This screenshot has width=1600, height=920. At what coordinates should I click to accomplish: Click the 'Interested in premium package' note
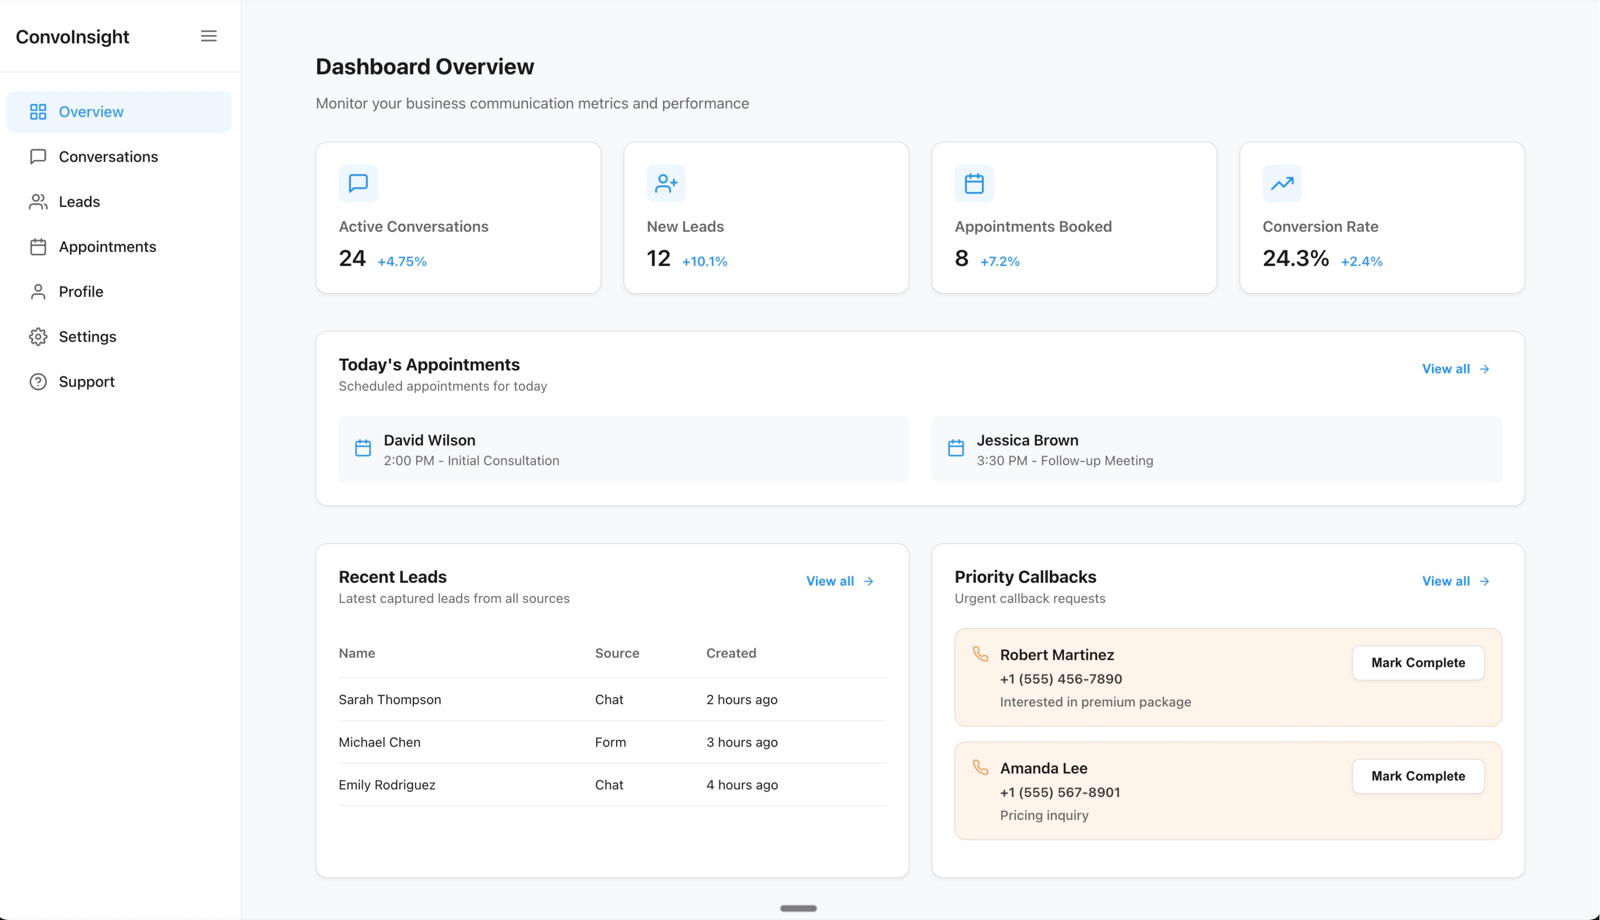pos(1096,702)
